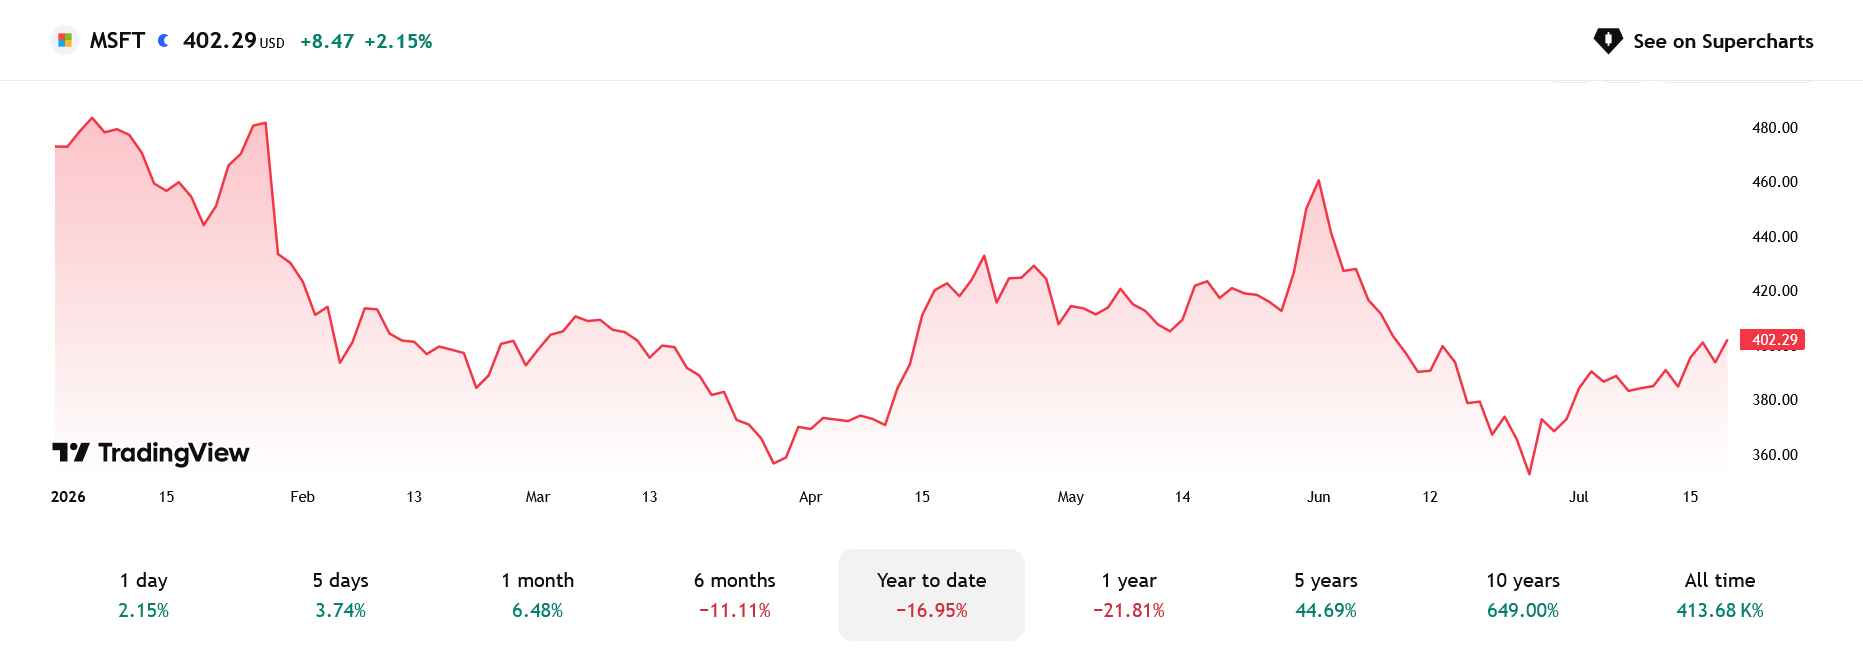Select the 5 days range tab
Image resolution: width=1863 pixels, height=651 pixels.
click(341, 594)
